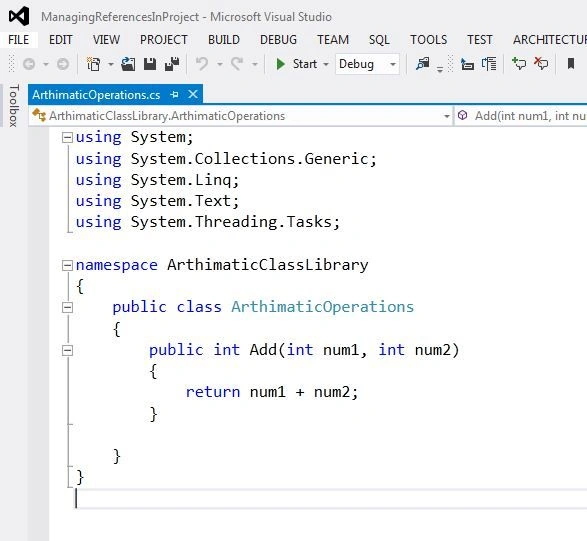Collapse the namespace ArthimaticClassLibrary block

pos(67,265)
